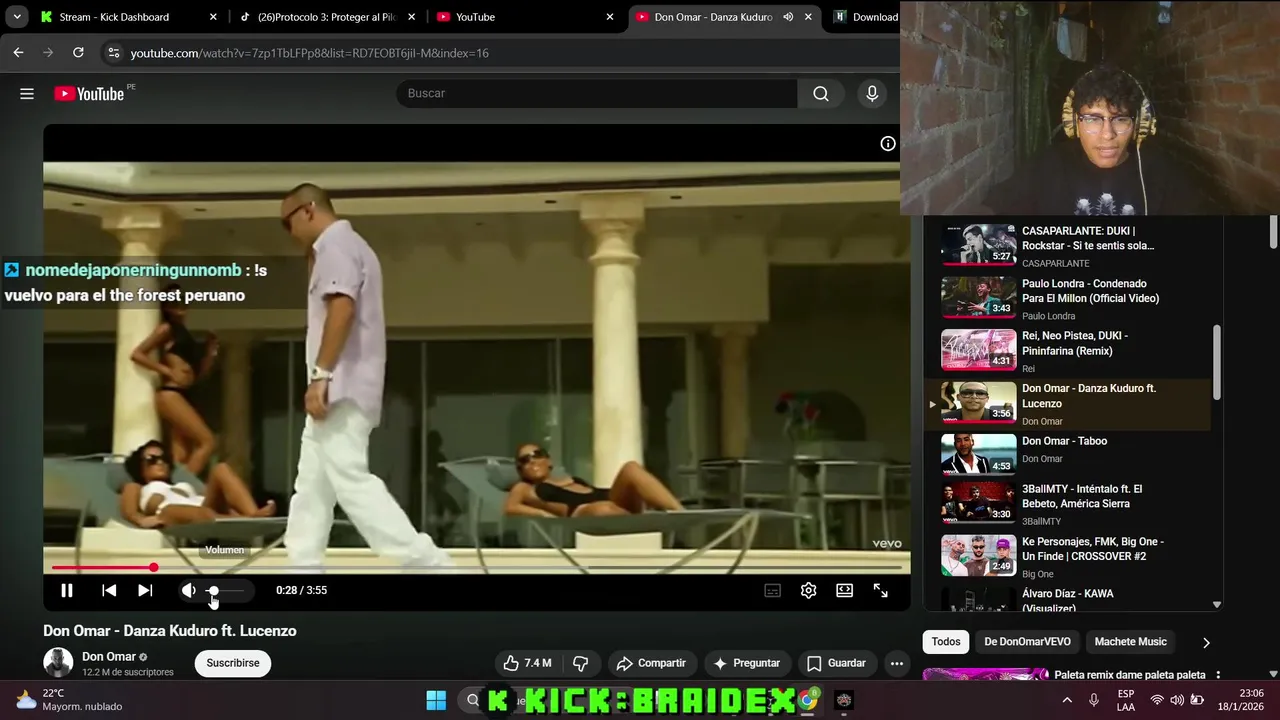
Task: Open the tab search dropdown arrow
Action: click(17, 17)
